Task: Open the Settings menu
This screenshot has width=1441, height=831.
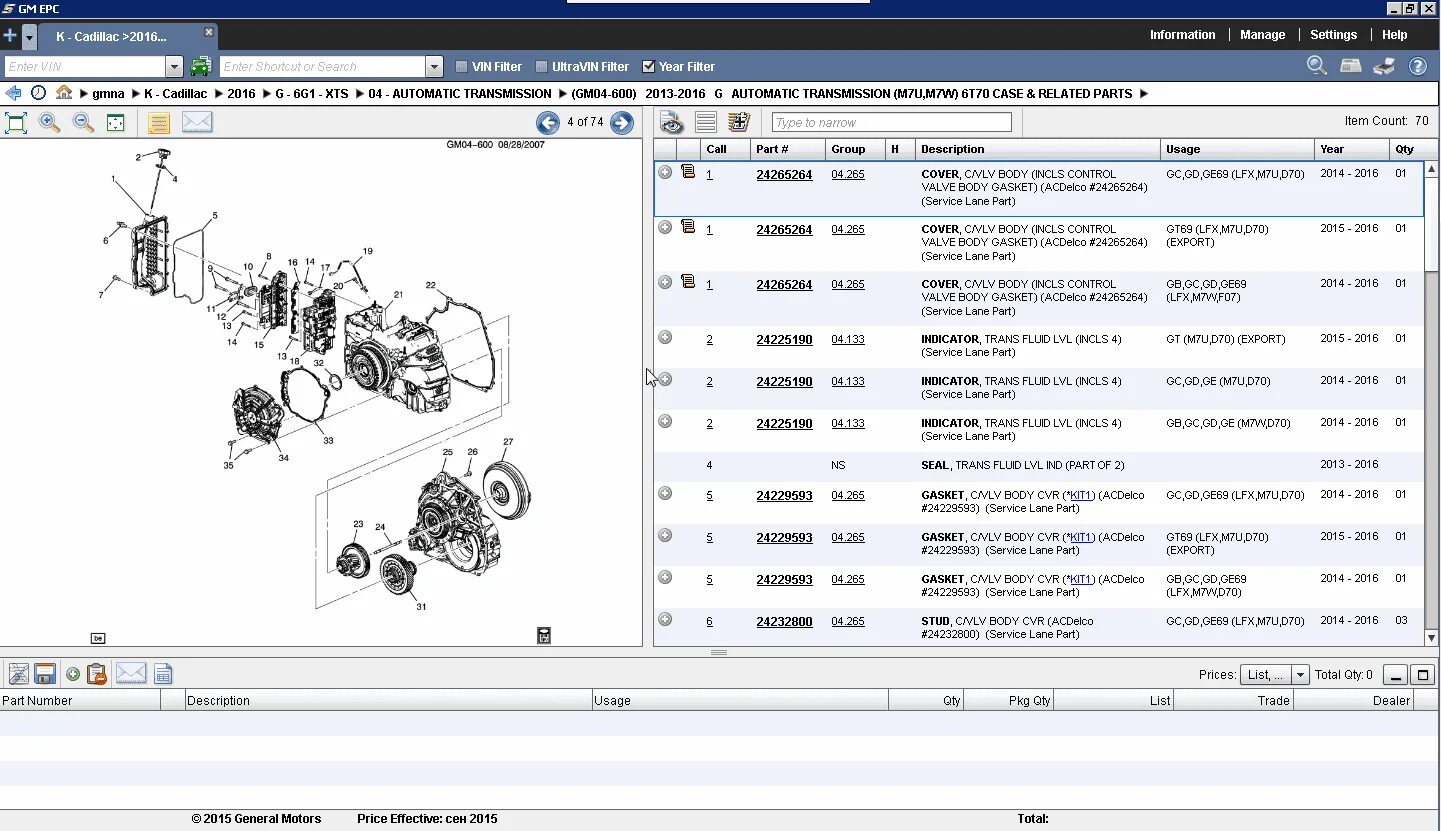Action: pos(1333,35)
